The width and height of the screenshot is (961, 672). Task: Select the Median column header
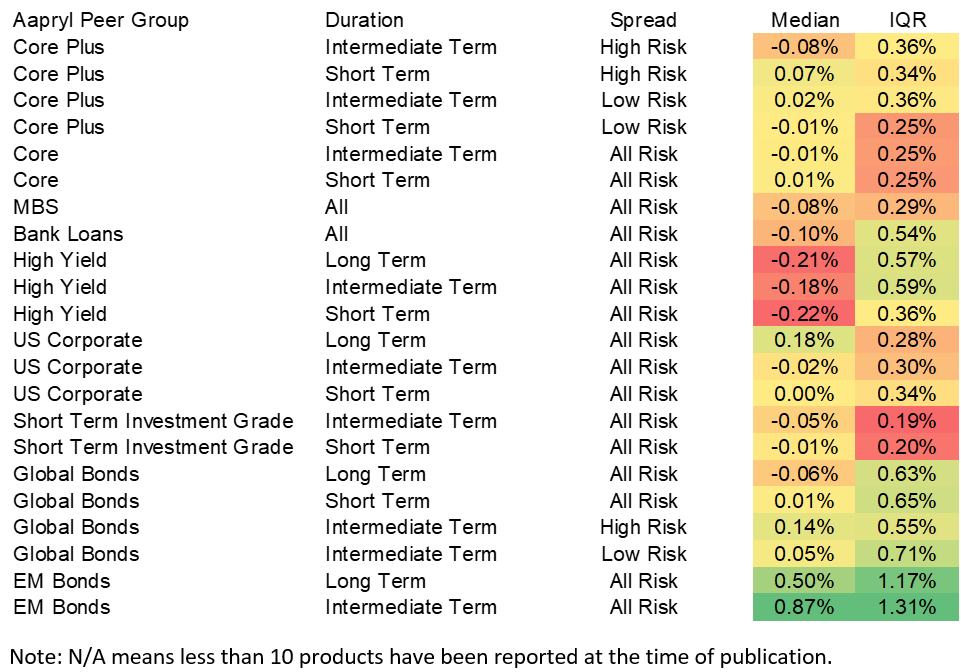point(805,20)
